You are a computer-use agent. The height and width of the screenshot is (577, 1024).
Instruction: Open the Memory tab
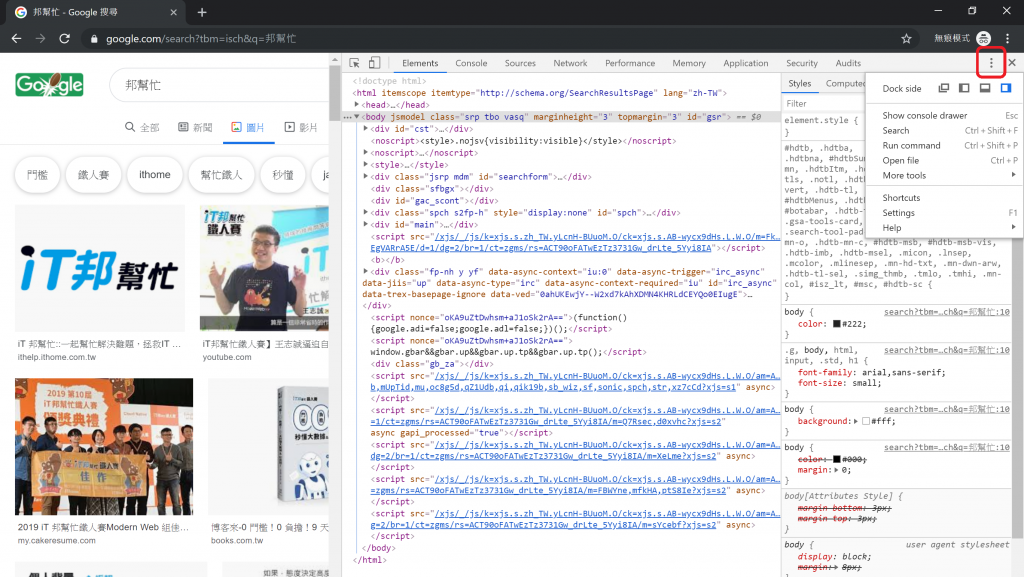pyautogui.click(x=689, y=63)
